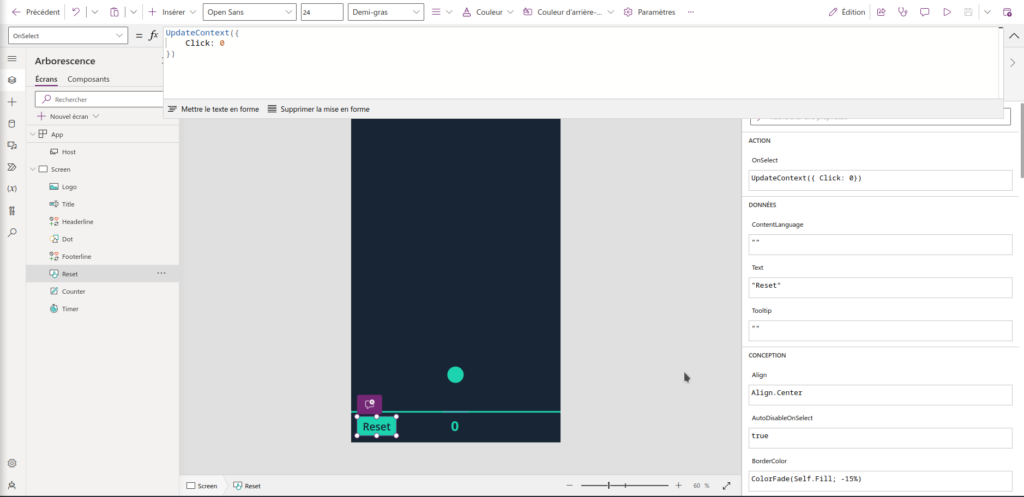Select the Title control in tree
This screenshot has height=497, width=1024.
coord(68,204)
